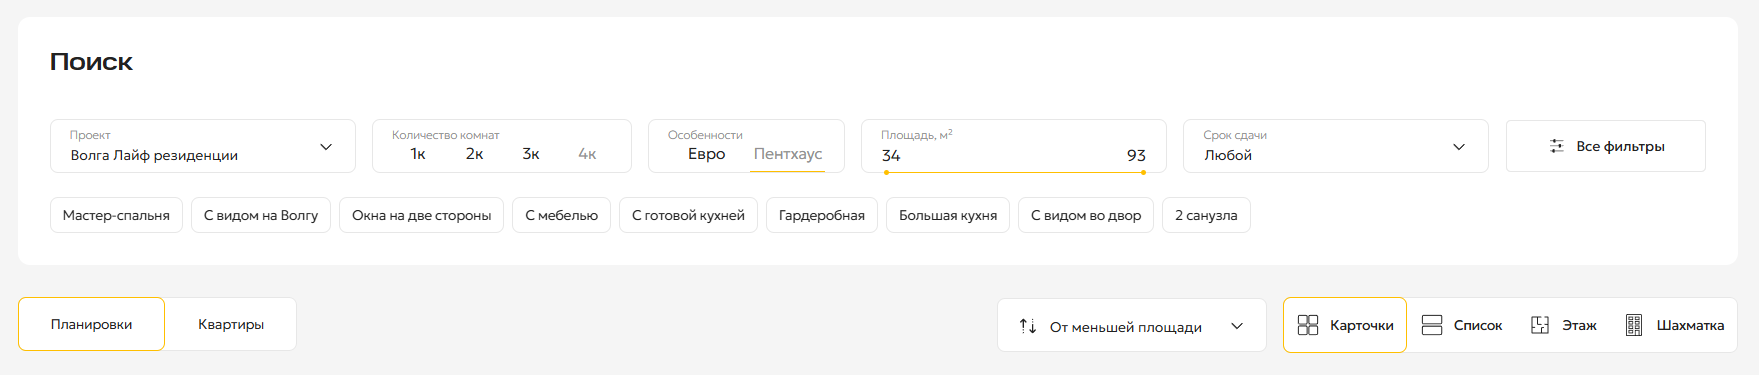1759x375 pixels.
Task: Select the Шахматка view mode
Action: coord(1674,325)
